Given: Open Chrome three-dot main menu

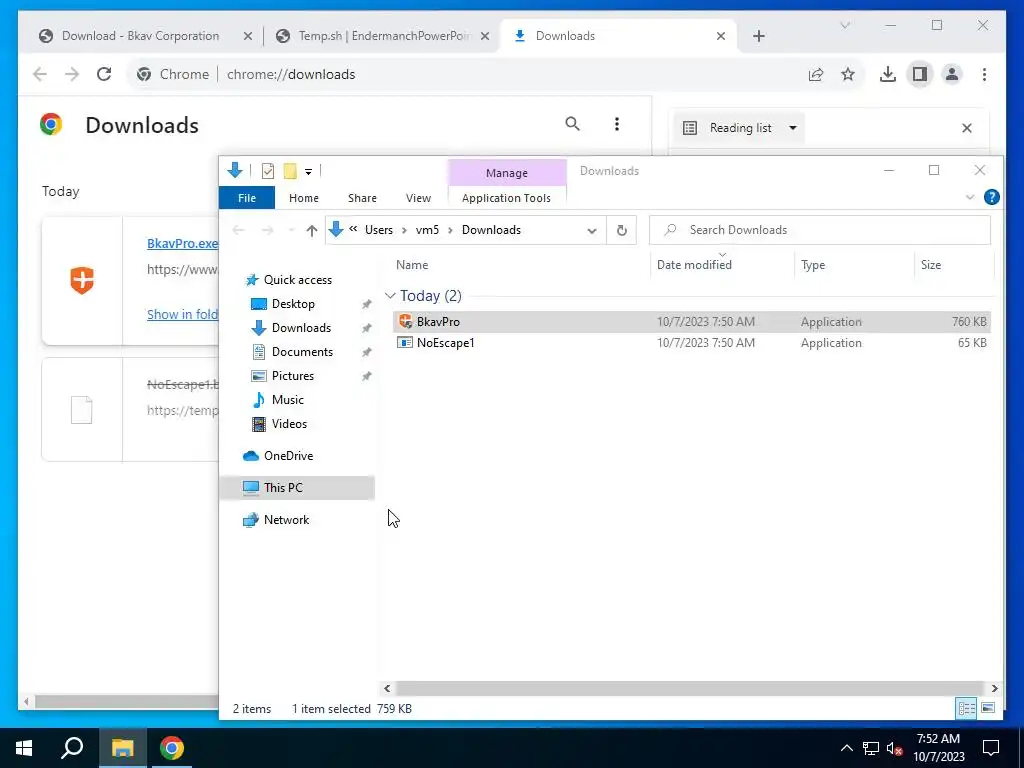Looking at the screenshot, I should [x=984, y=74].
